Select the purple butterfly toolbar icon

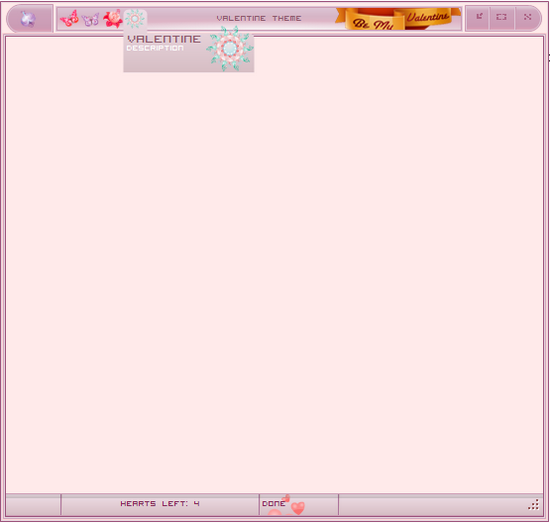click(x=90, y=19)
